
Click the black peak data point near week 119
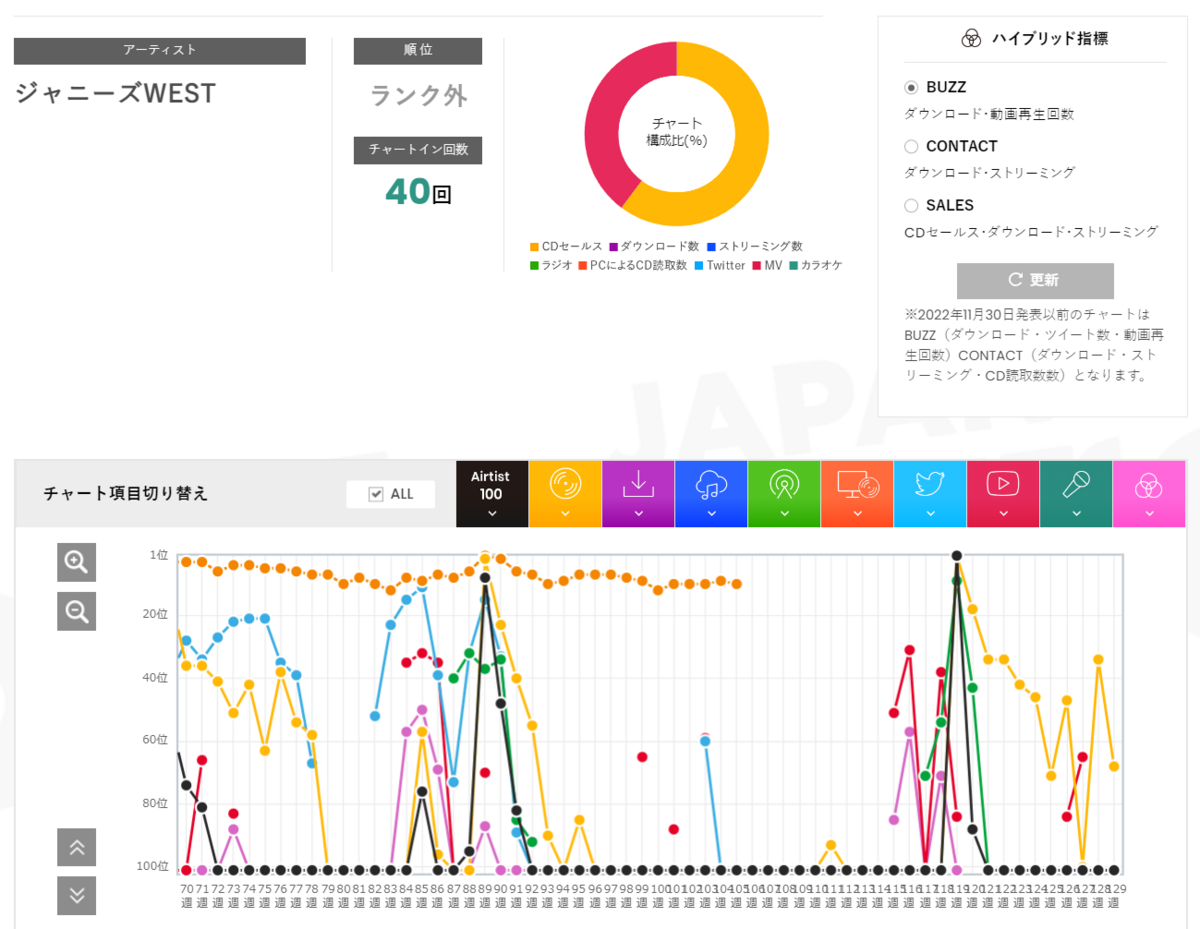pyautogui.click(x=957, y=555)
